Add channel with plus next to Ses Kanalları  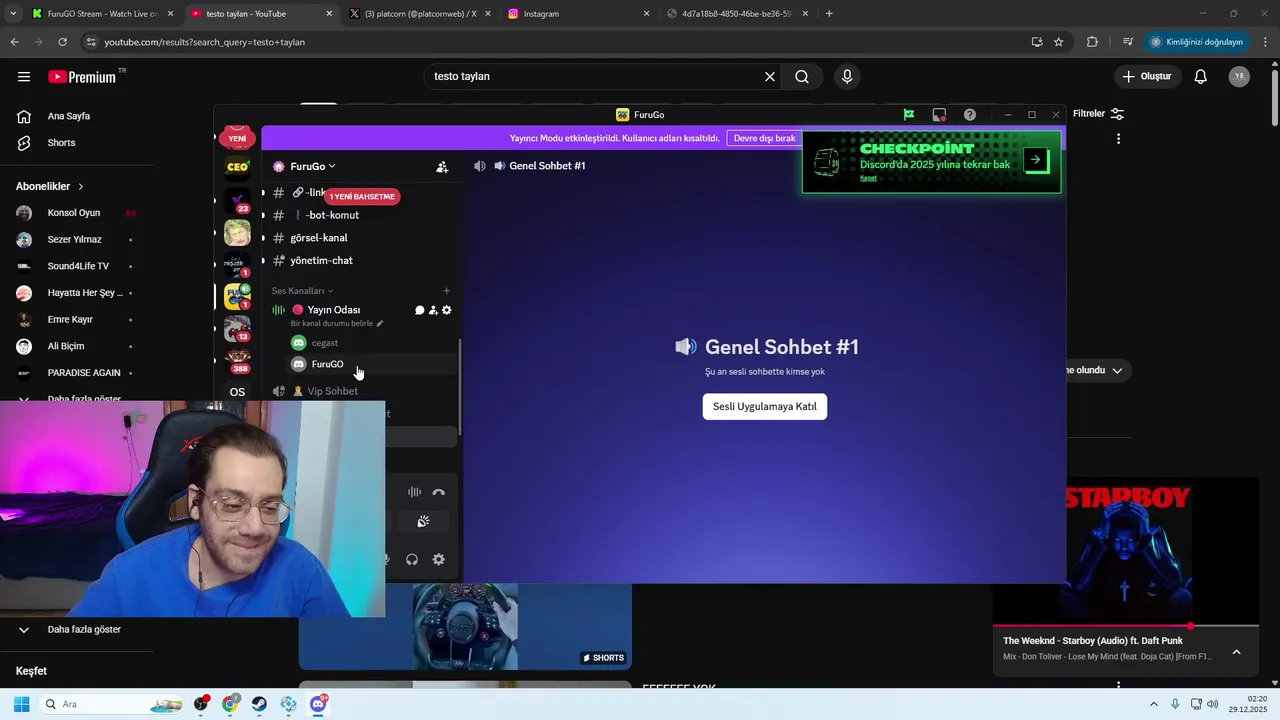446,291
